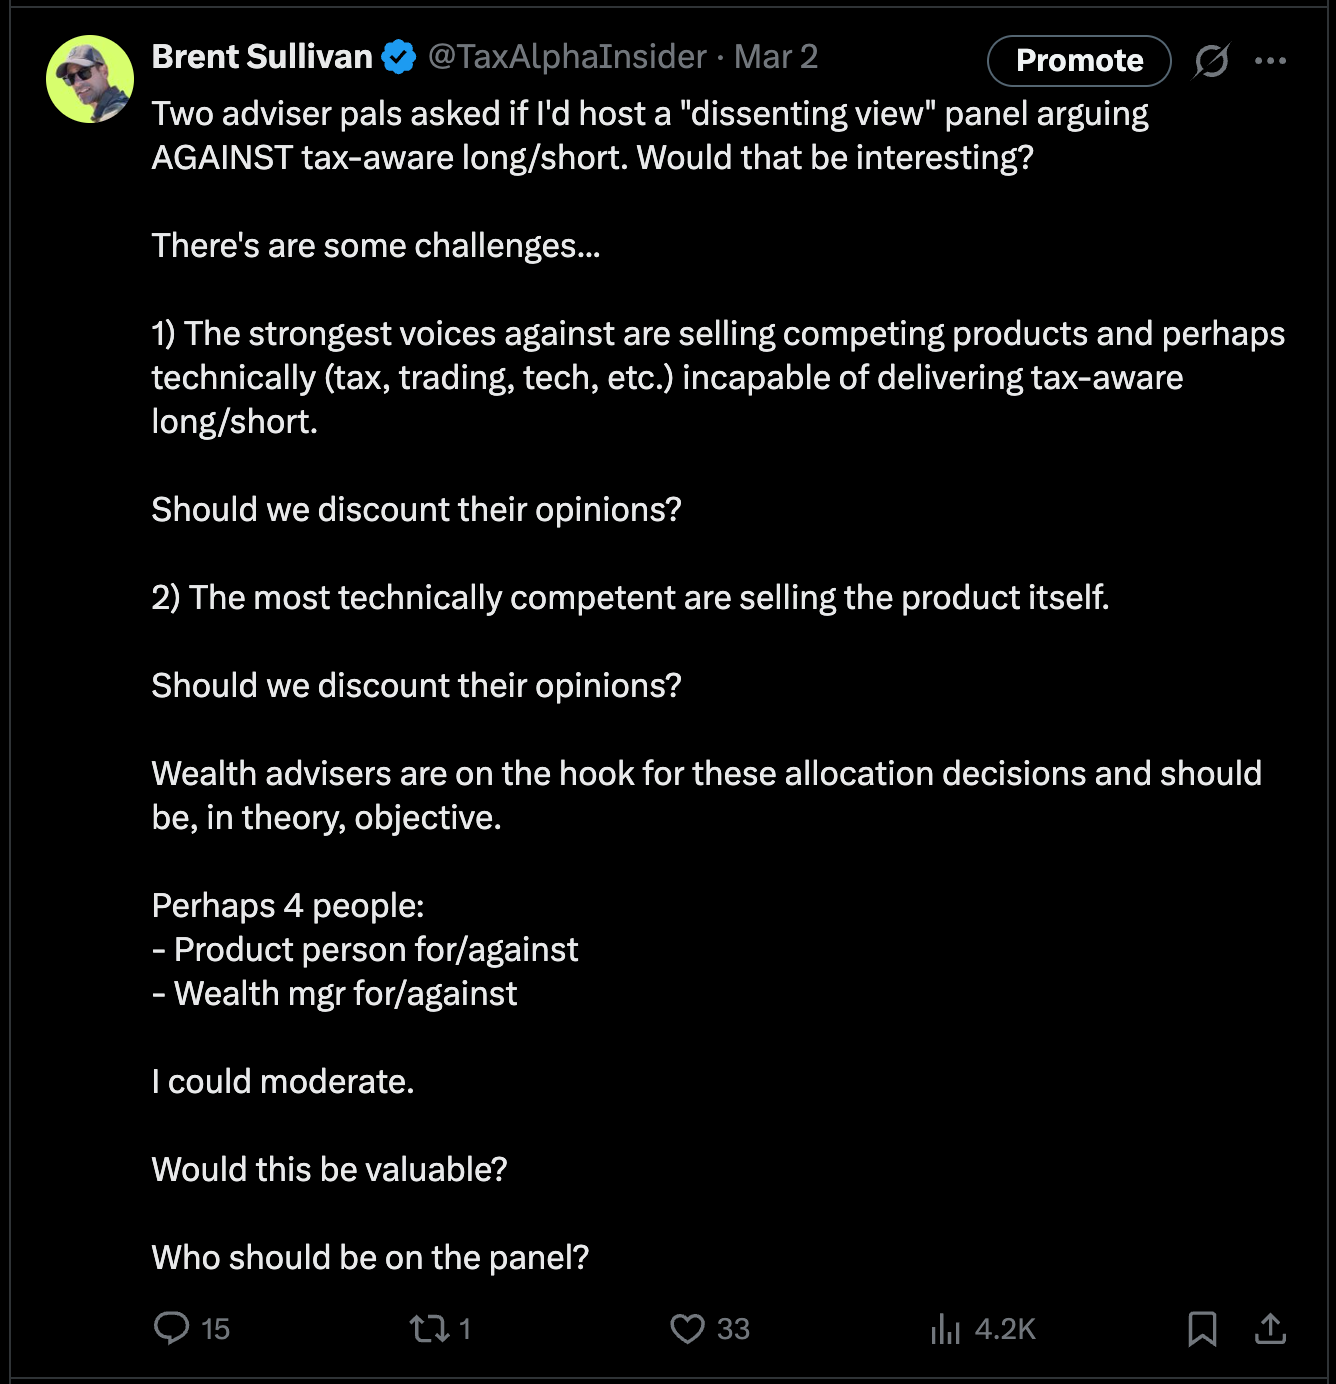
Task: Click the Promote button
Action: pos(1079,61)
